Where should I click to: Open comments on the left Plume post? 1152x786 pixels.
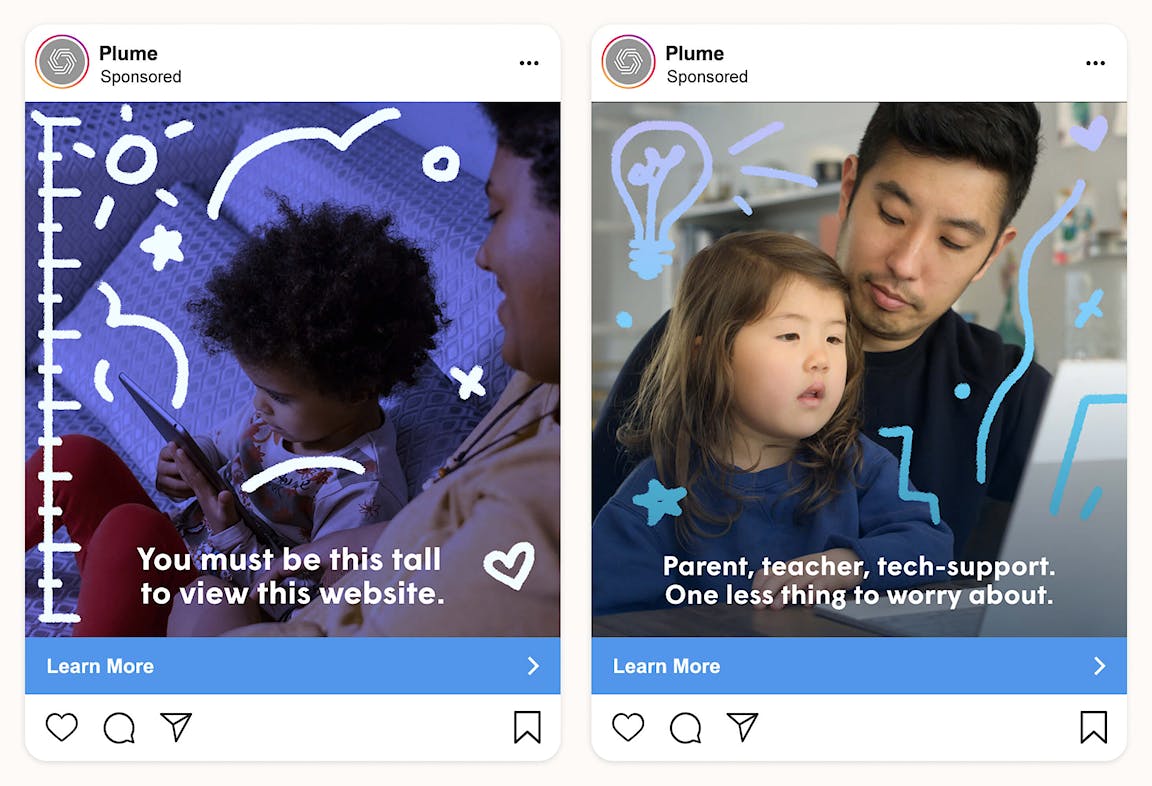coord(119,728)
